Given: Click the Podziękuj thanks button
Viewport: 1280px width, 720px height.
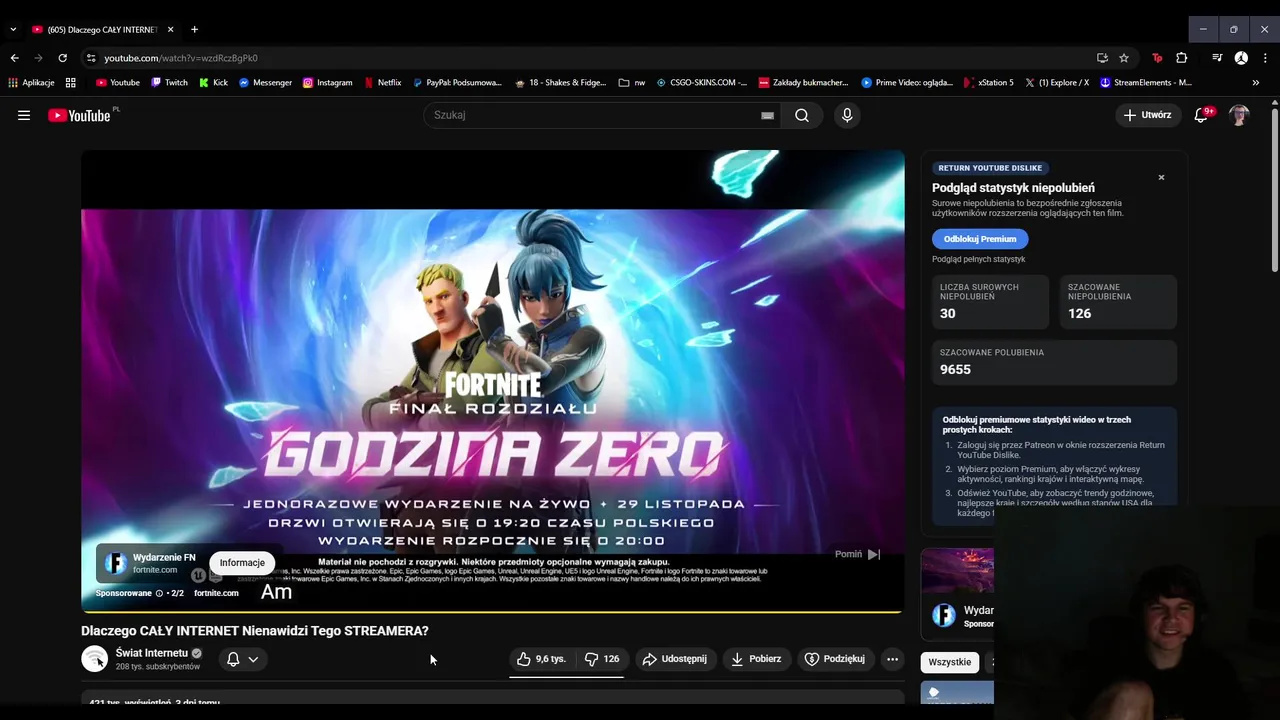Looking at the screenshot, I should 835,659.
